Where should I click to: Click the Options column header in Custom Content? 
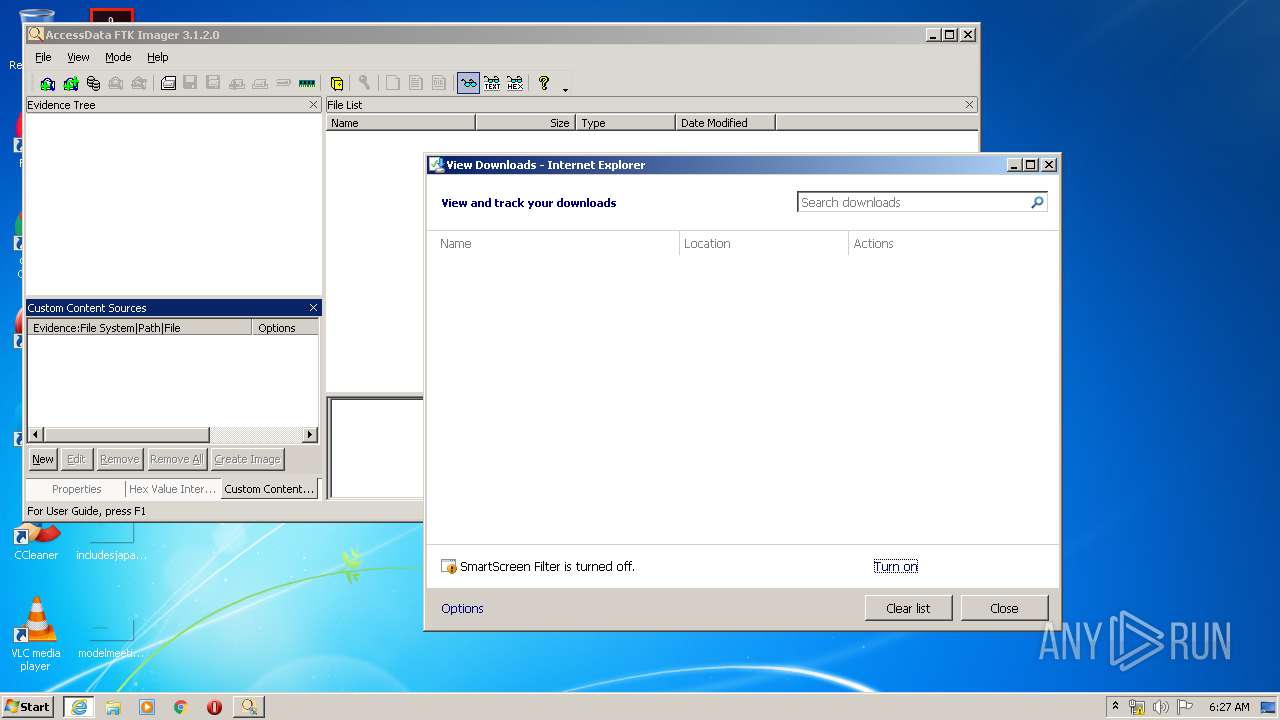click(x=285, y=328)
